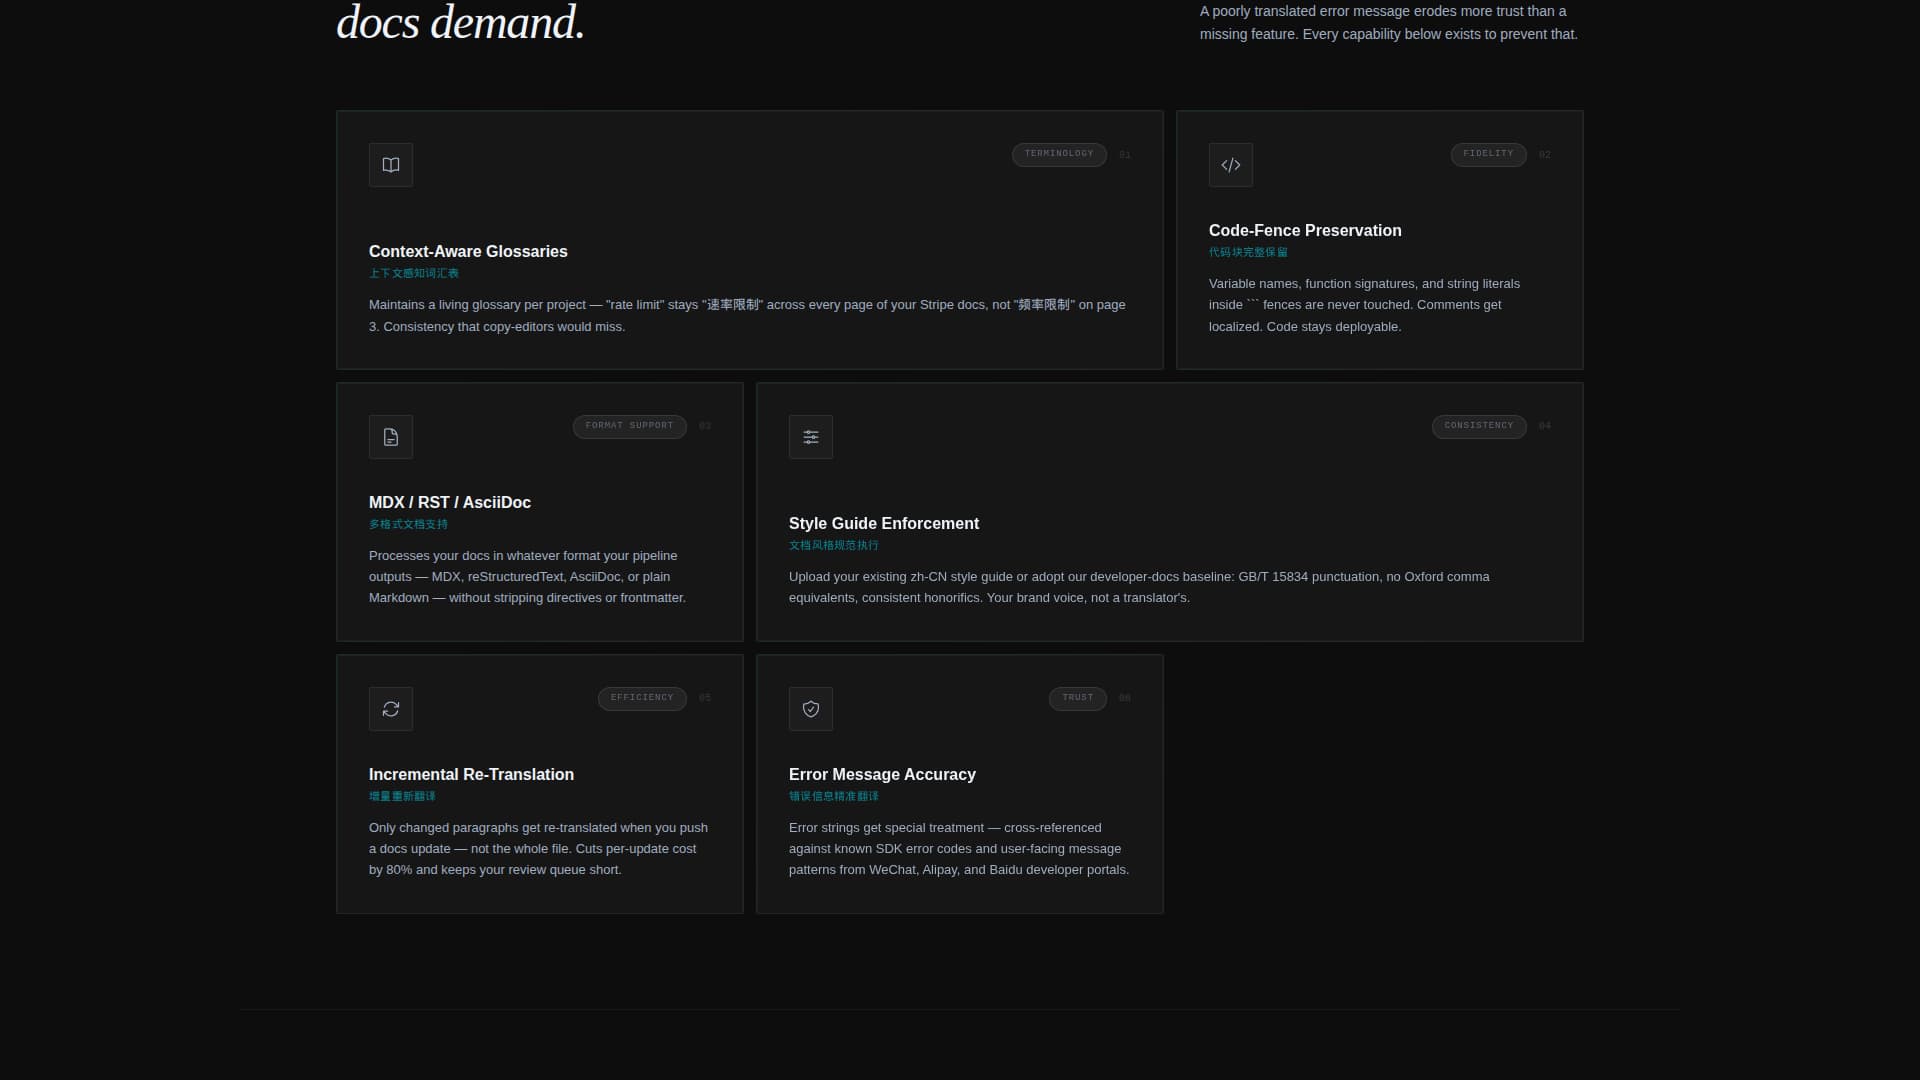This screenshot has height=1080, width=1920.
Task: Click the open book glossary icon
Action: click(x=391, y=165)
